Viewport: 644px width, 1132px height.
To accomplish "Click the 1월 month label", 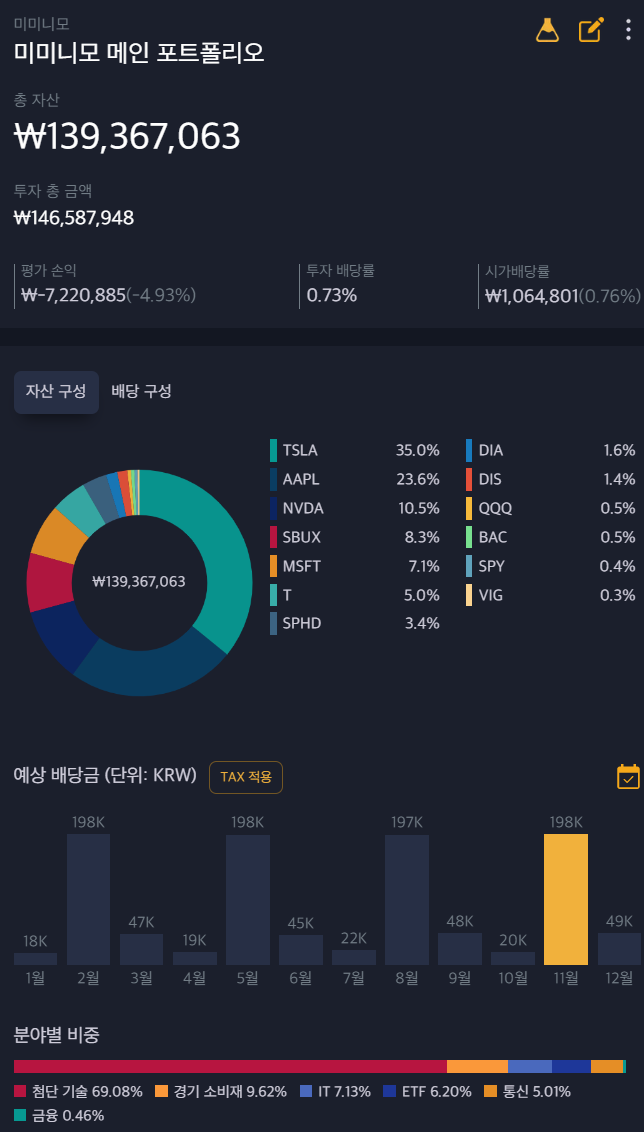I will 35,978.
